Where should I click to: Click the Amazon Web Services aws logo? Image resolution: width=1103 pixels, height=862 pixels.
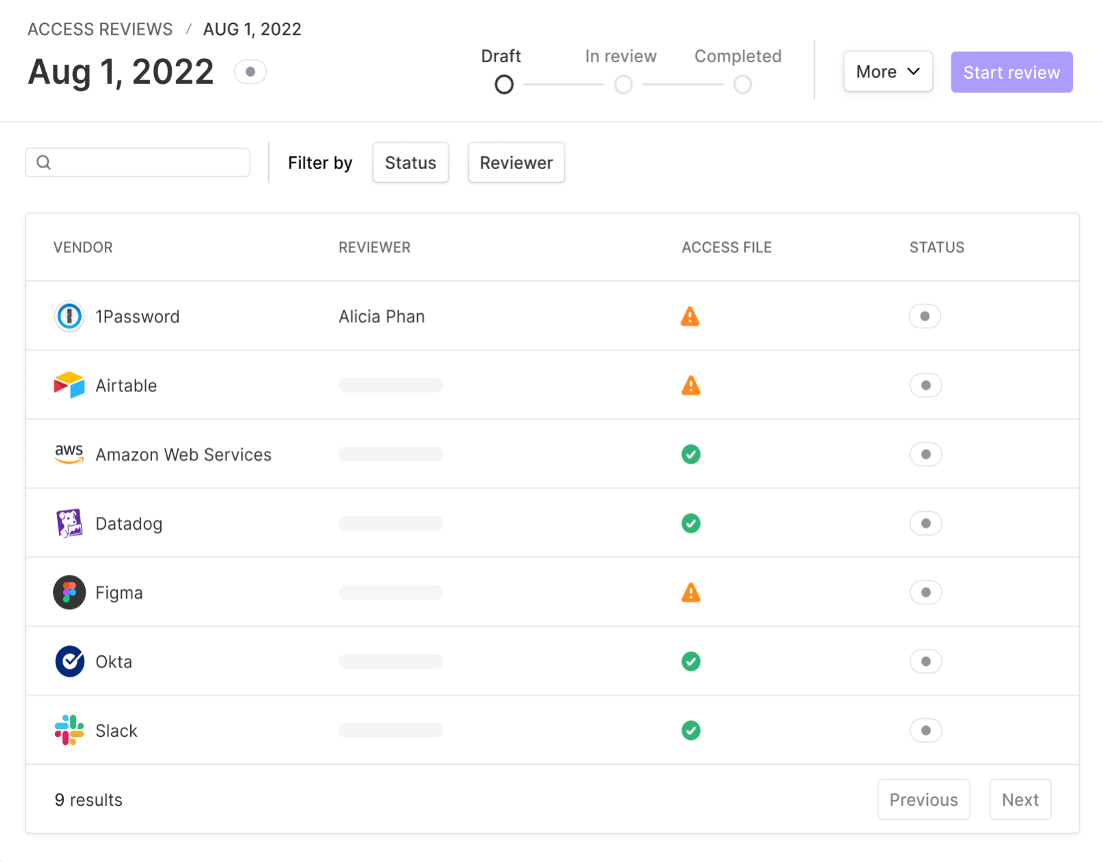(x=69, y=454)
